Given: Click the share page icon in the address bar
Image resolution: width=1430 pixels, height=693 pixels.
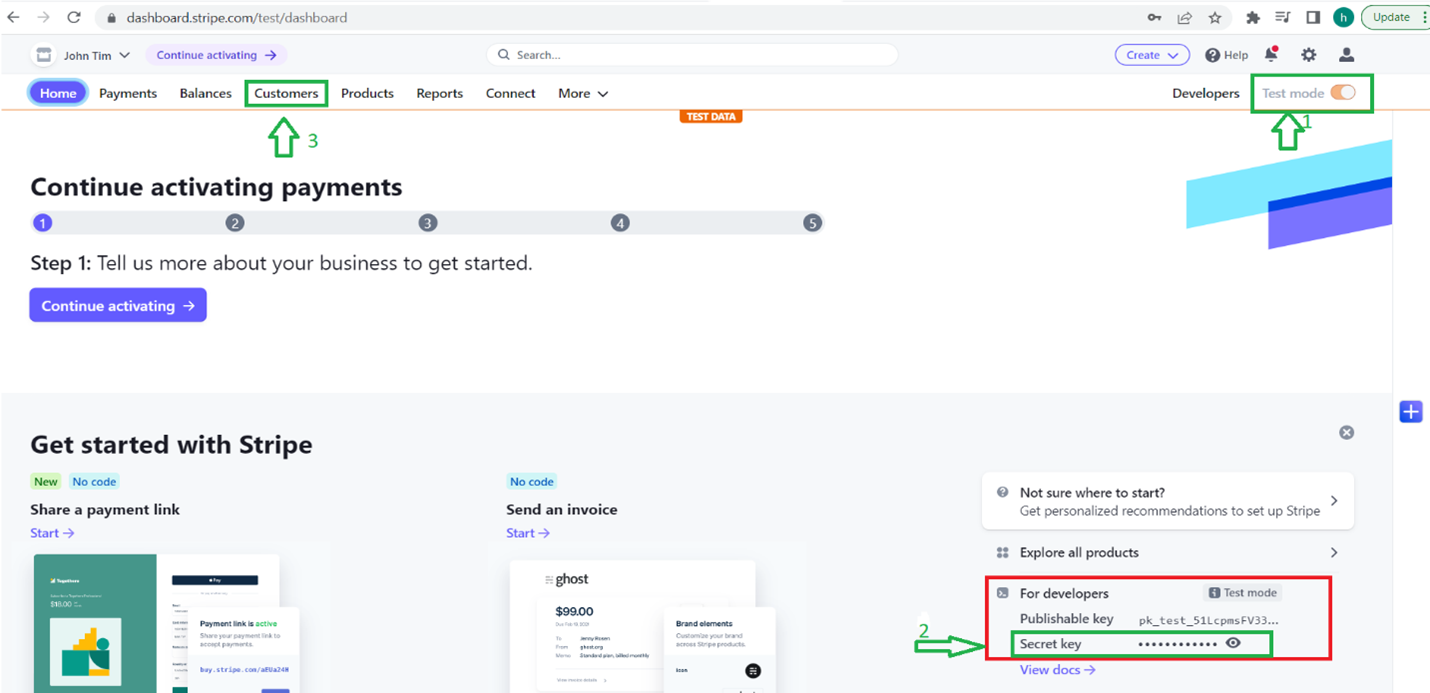Looking at the screenshot, I should 1184,18.
